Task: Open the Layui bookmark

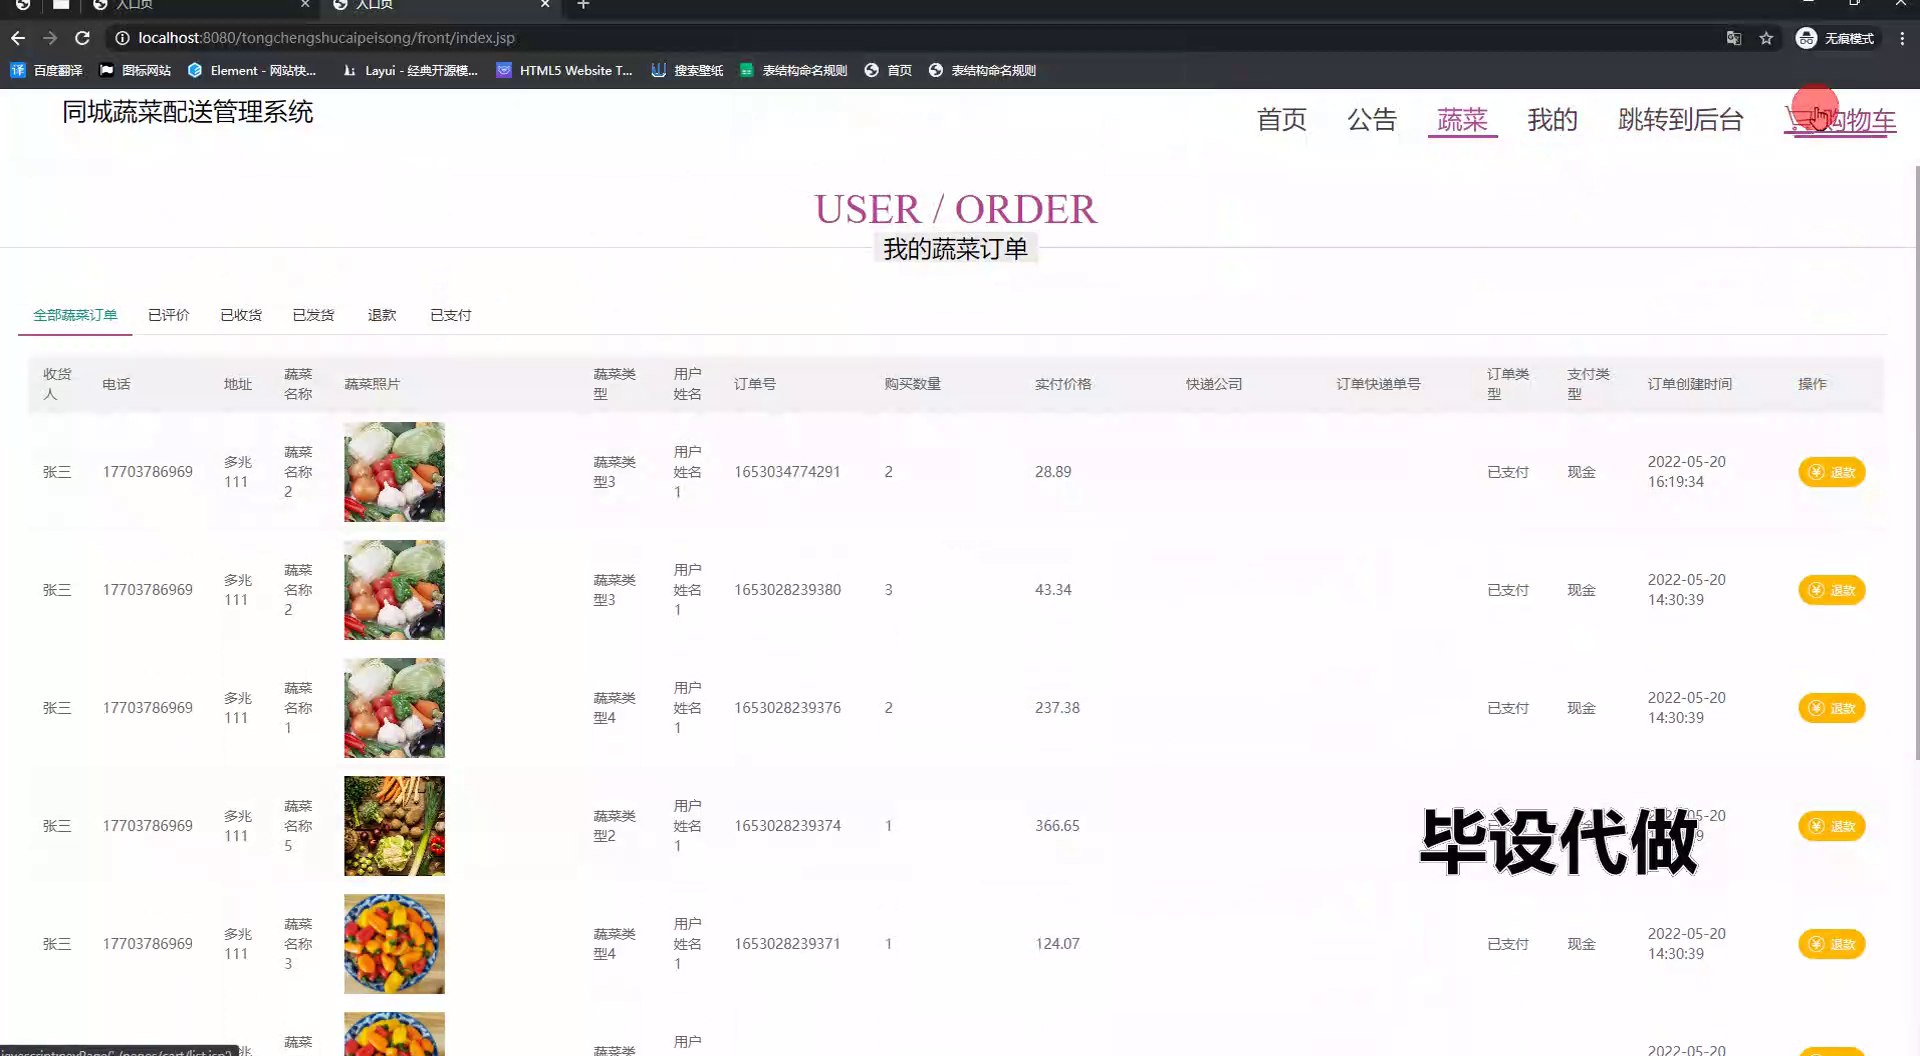Action: 409,70
